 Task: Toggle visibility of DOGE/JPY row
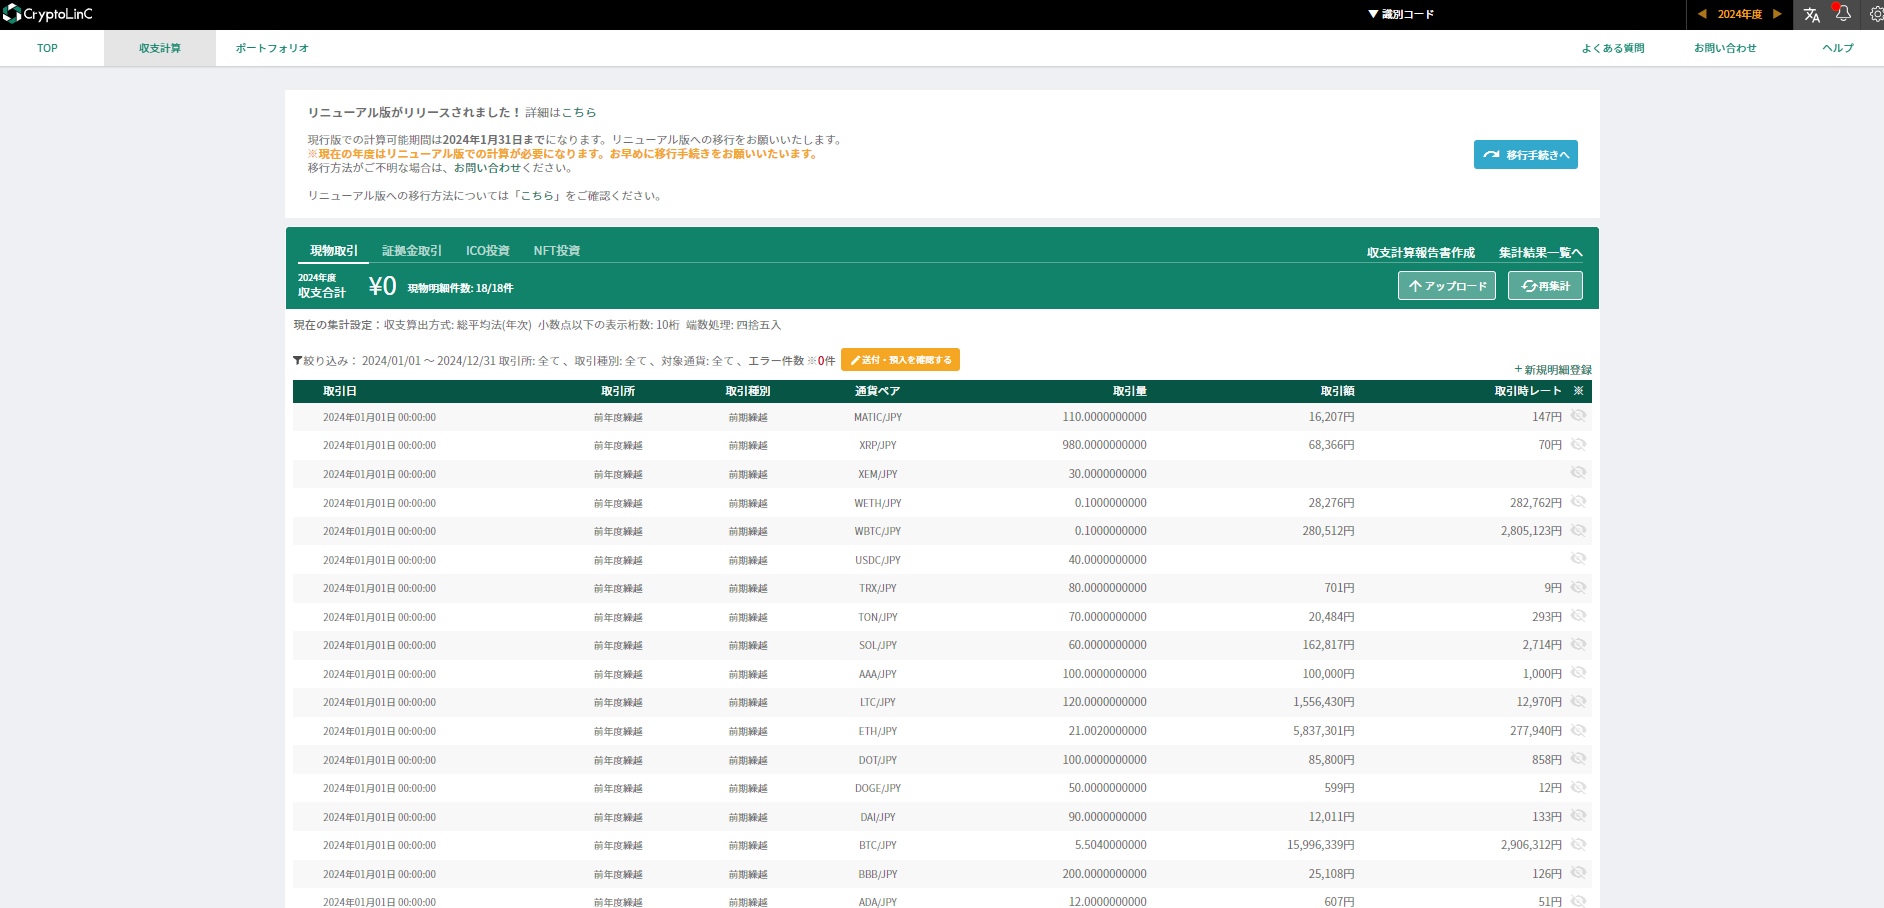[x=1578, y=788]
